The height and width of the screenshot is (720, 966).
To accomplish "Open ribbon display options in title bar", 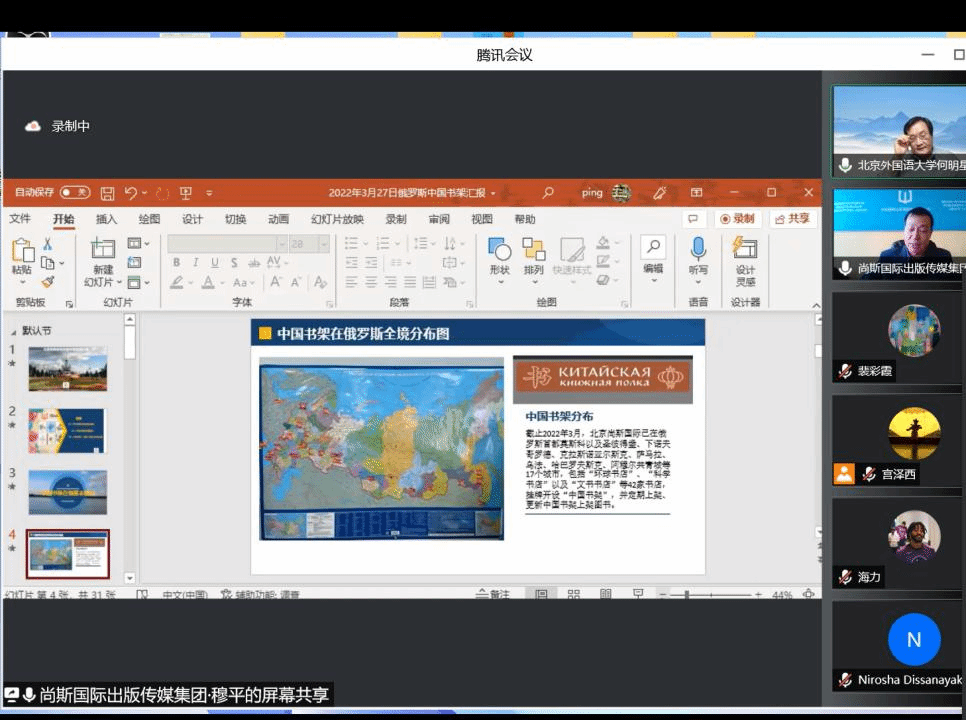I will click(696, 193).
